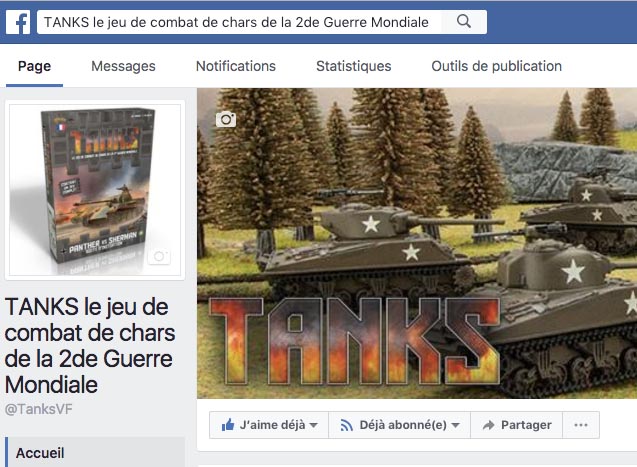Click in the Facebook search field

tap(239, 22)
